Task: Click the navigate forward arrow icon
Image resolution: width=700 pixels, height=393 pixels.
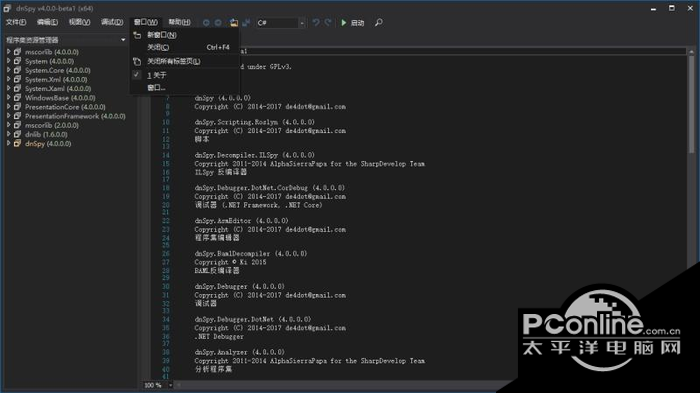Action: [218, 22]
